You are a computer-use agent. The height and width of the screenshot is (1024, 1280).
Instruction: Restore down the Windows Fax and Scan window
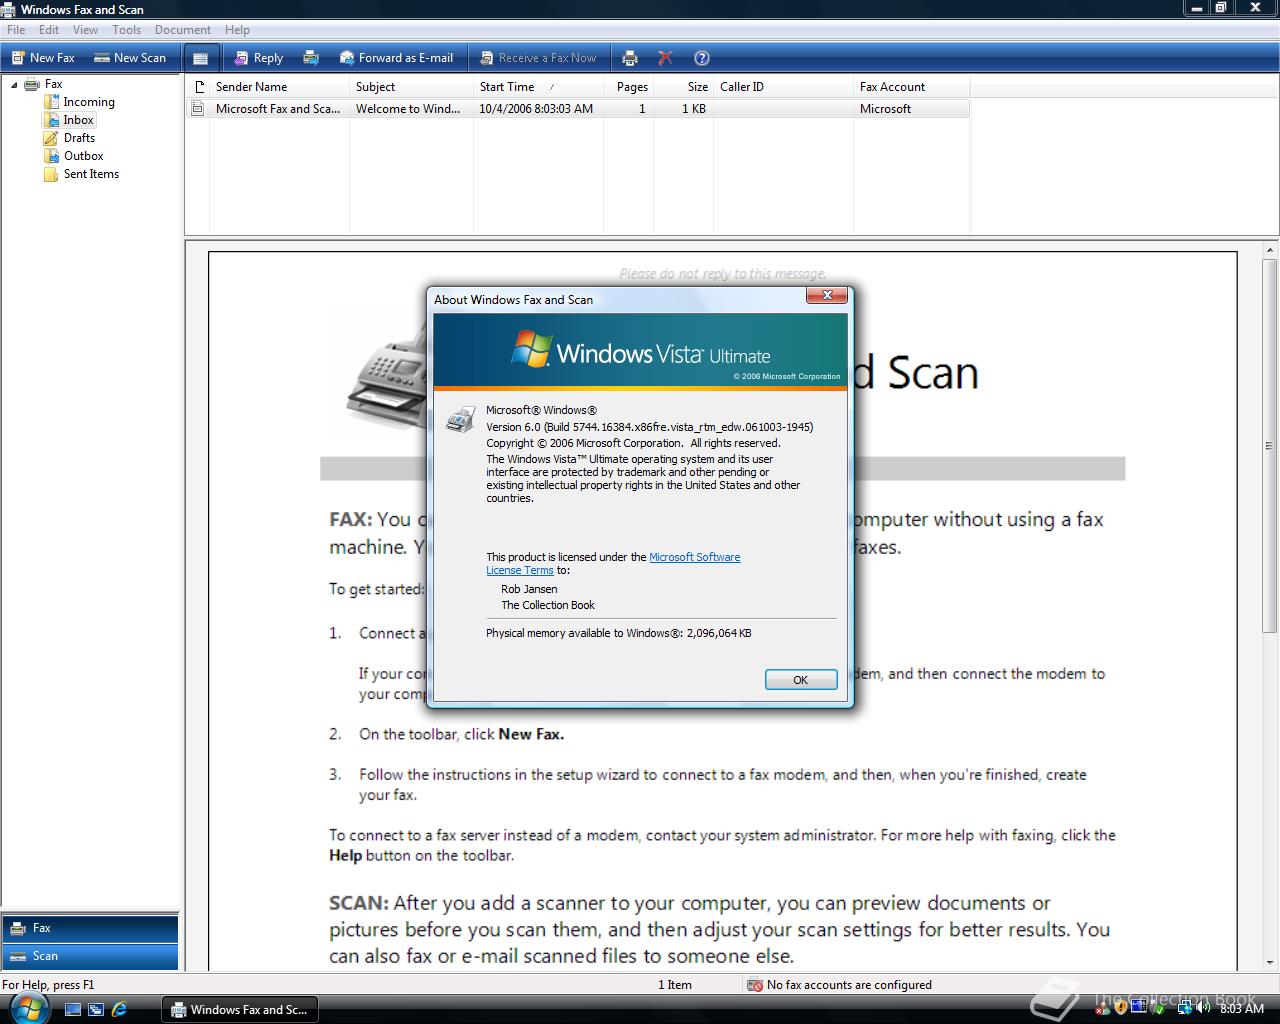(x=1221, y=8)
